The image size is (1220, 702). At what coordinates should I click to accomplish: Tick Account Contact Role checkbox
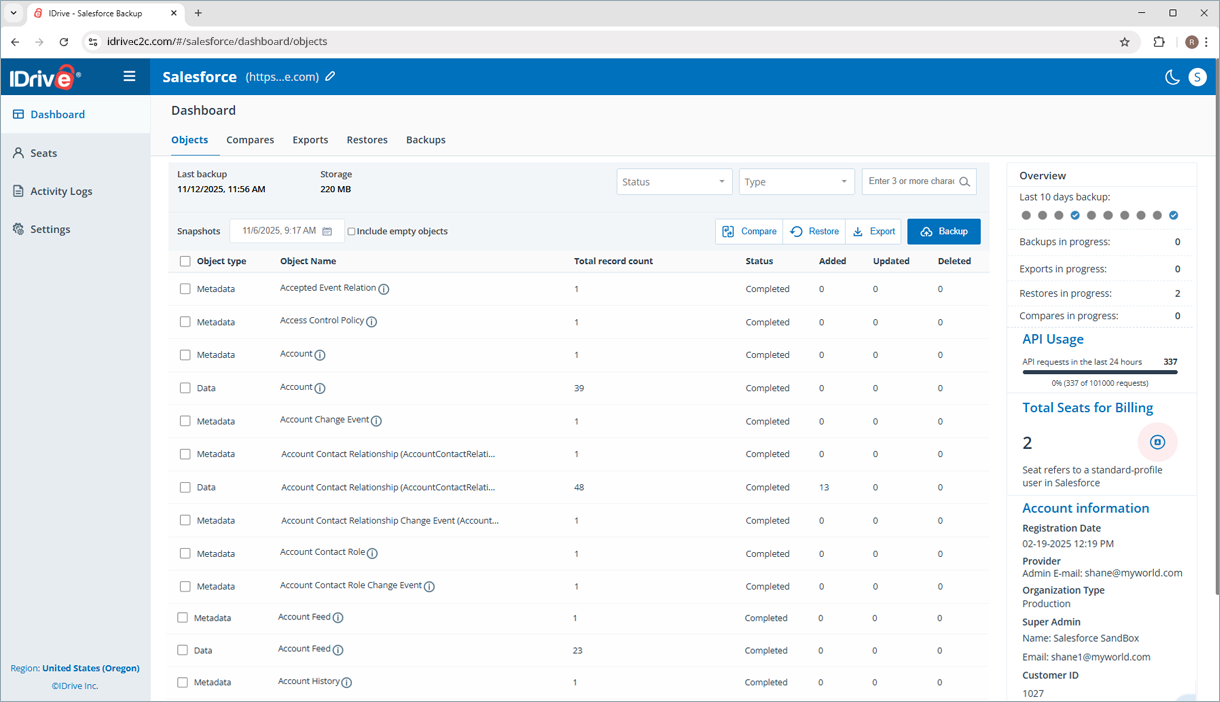pos(185,553)
